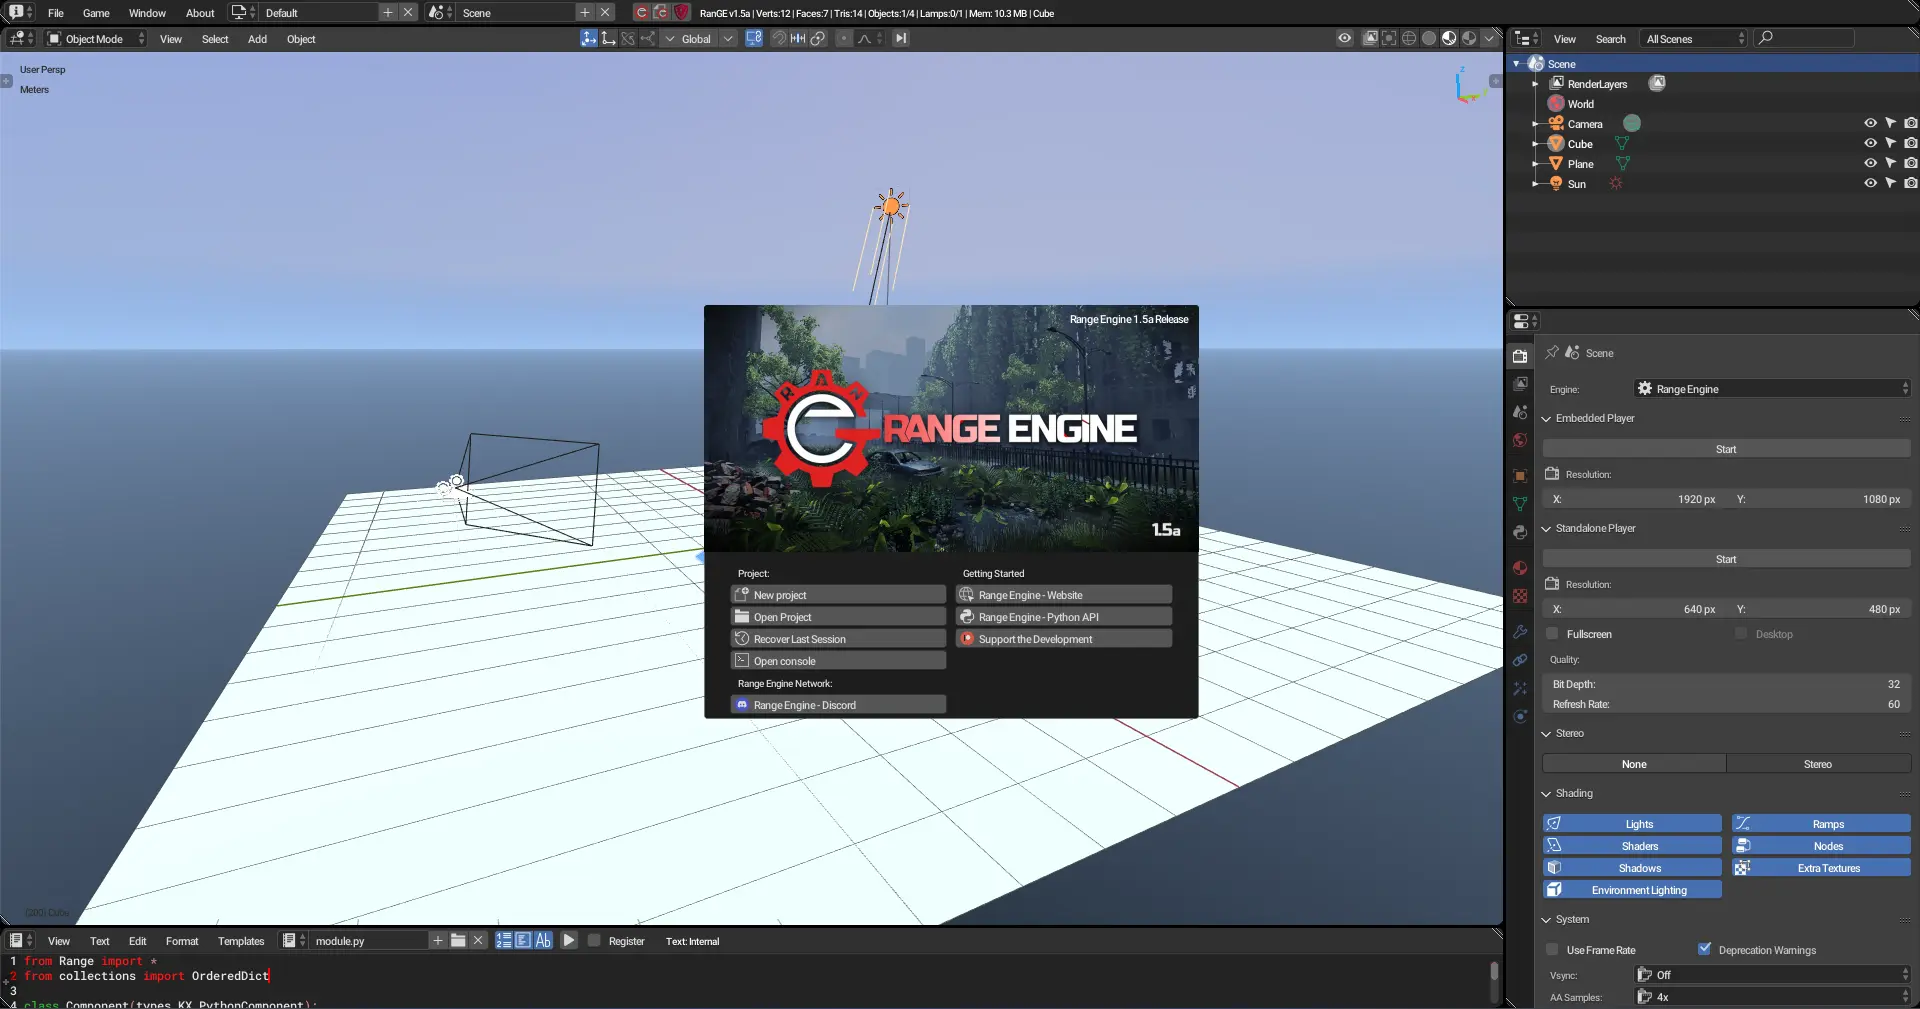This screenshot has height=1009, width=1920.
Task: Select the Modifiers wrench tab icon
Action: click(1520, 632)
